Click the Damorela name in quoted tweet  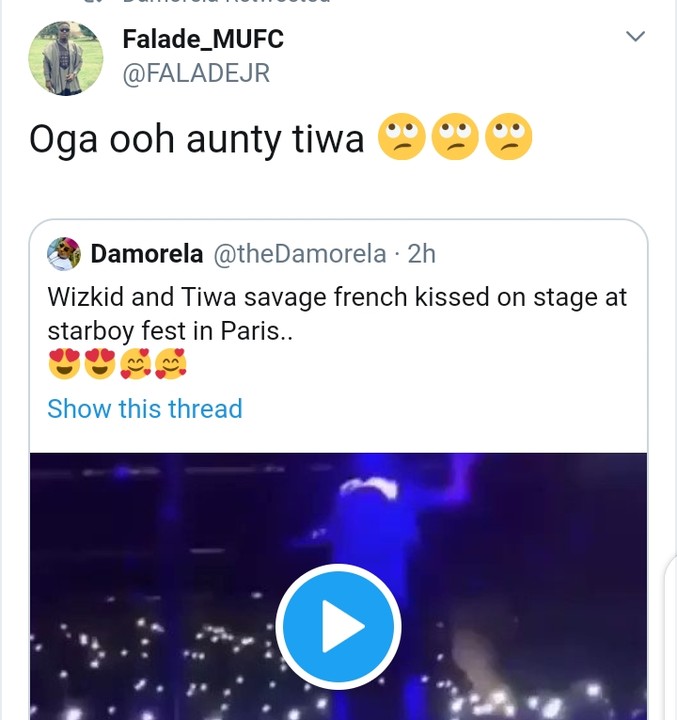146,254
